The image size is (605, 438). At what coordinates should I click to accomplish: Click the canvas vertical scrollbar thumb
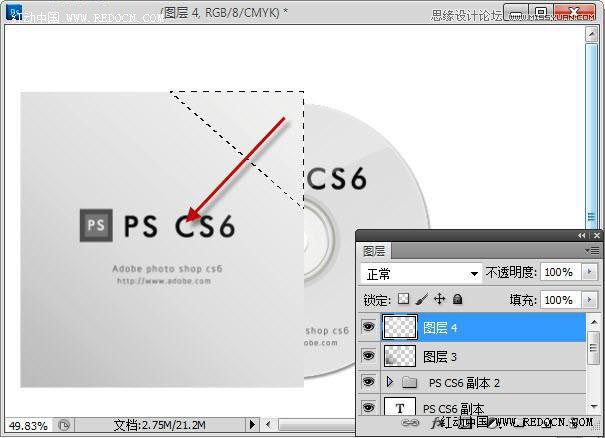pos(591,135)
